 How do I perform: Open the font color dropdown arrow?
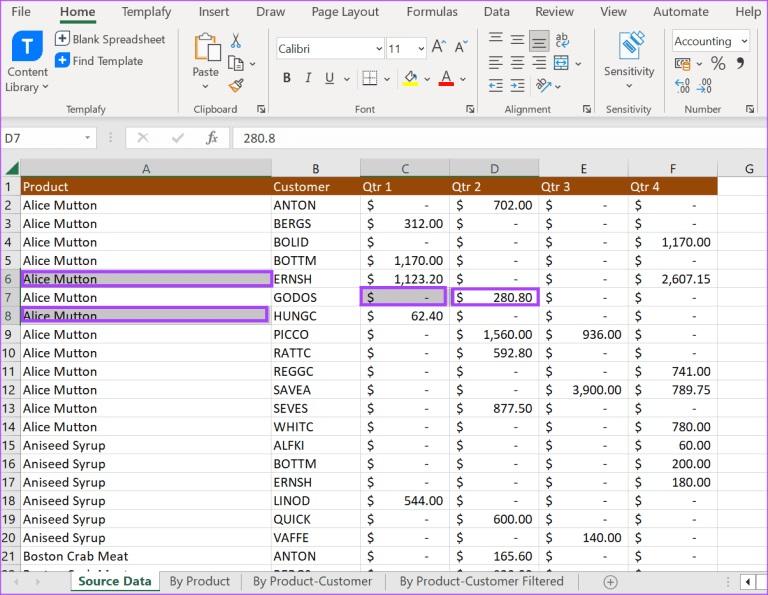pyautogui.click(x=463, y=79)
